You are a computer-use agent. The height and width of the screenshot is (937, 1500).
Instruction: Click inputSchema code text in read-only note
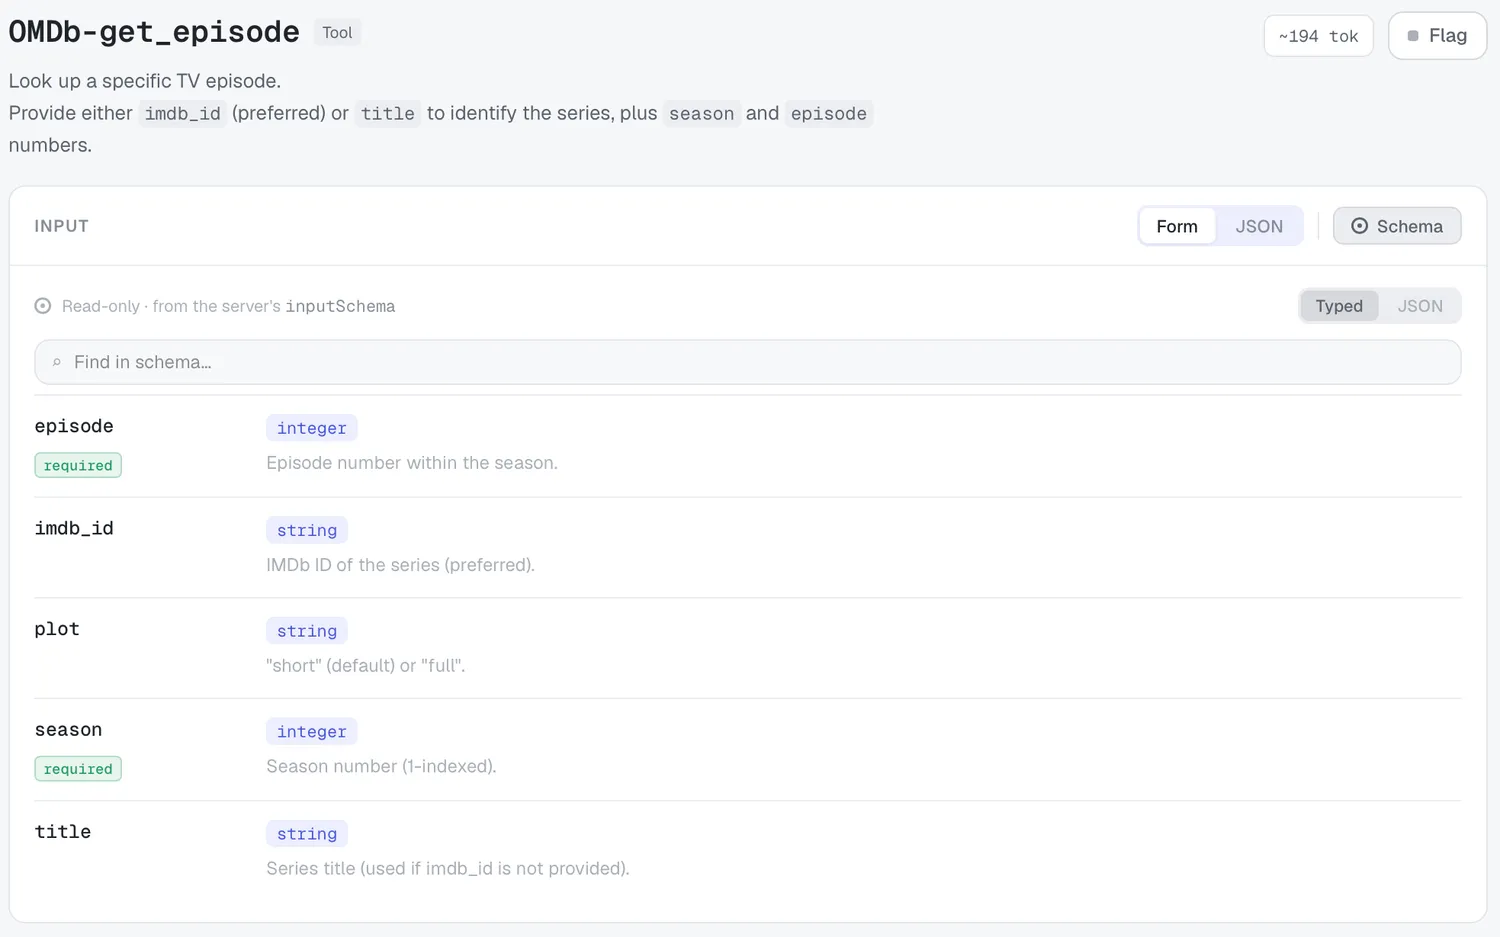tap(340, 306)
